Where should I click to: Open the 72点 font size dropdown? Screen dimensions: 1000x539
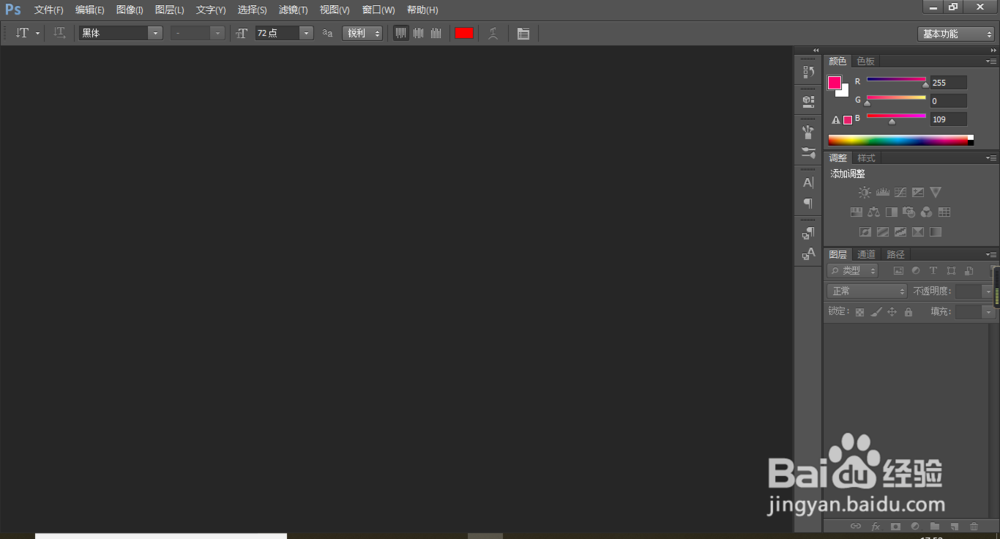pos(306,33)
